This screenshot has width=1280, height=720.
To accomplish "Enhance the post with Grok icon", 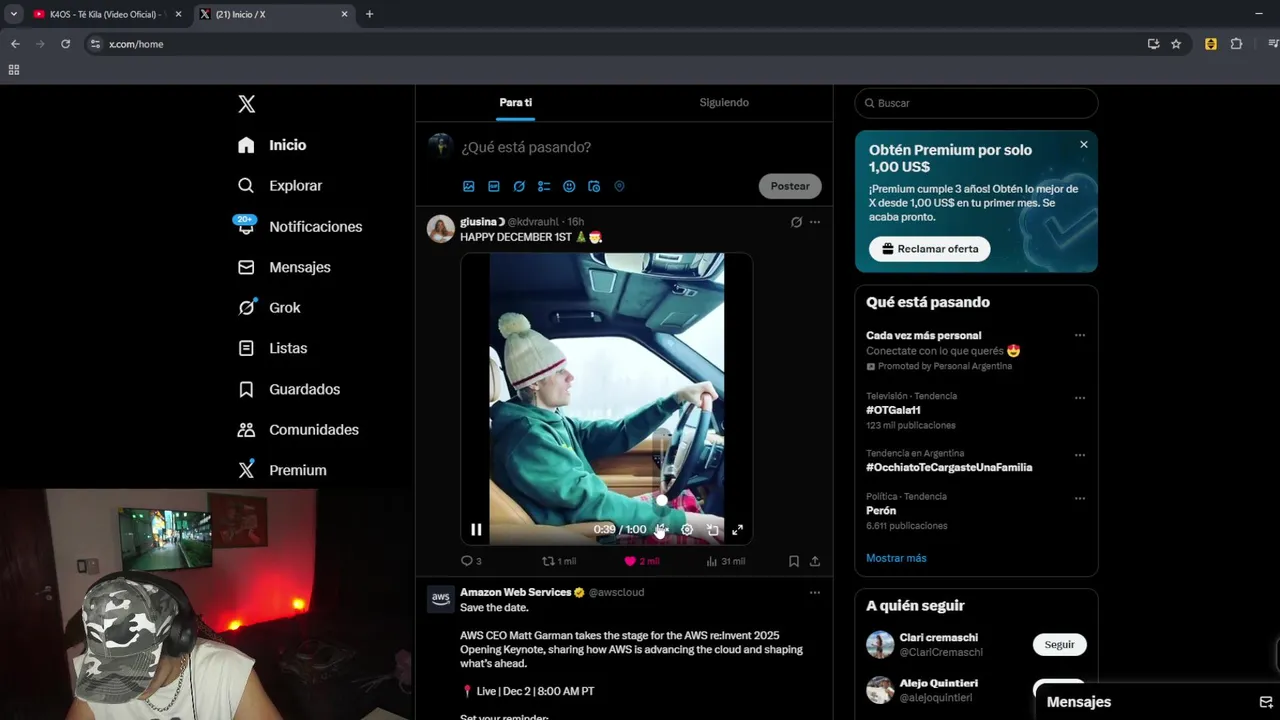I will (x=519, y=186).
